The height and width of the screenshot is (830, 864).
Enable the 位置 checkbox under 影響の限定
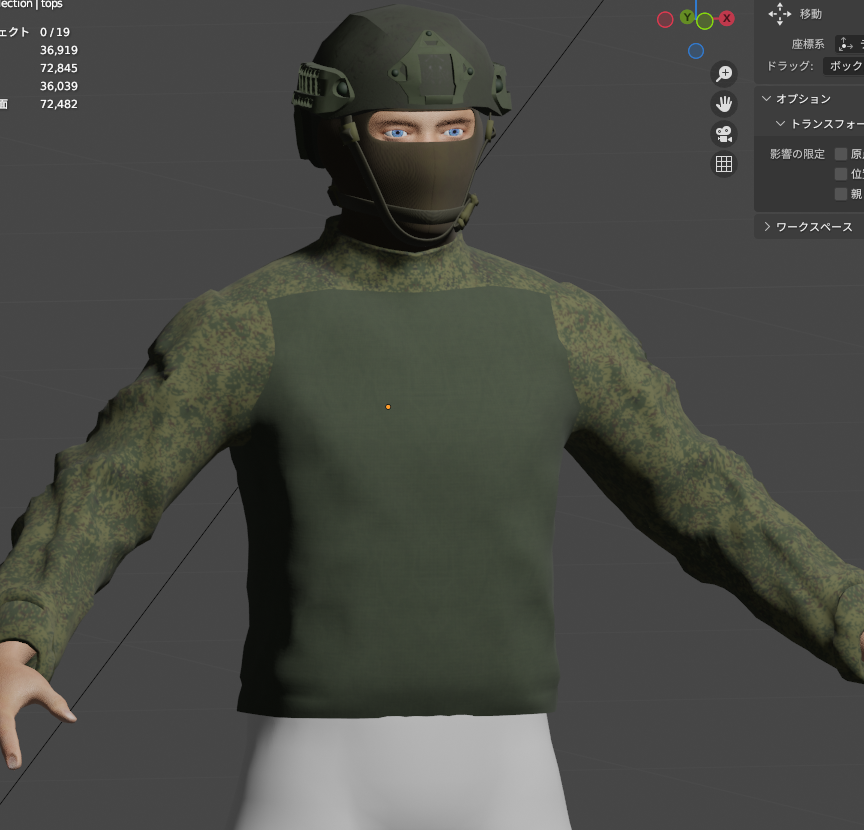coord(841,174)
